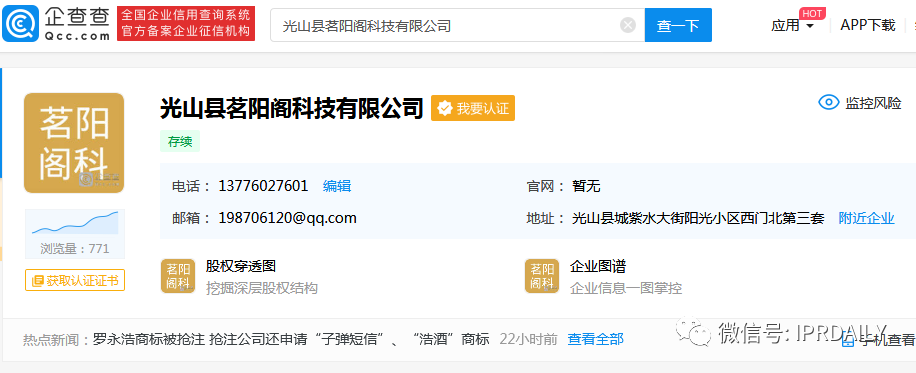Open the 企业图谱 enterprise graph icon

tap(542, 276)
